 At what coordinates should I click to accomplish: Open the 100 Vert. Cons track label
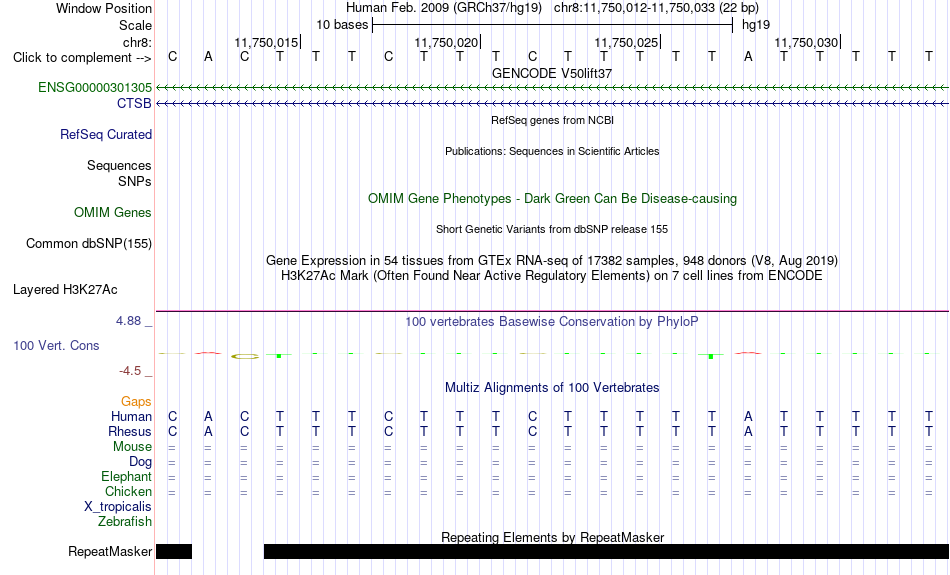pos(56,345)
